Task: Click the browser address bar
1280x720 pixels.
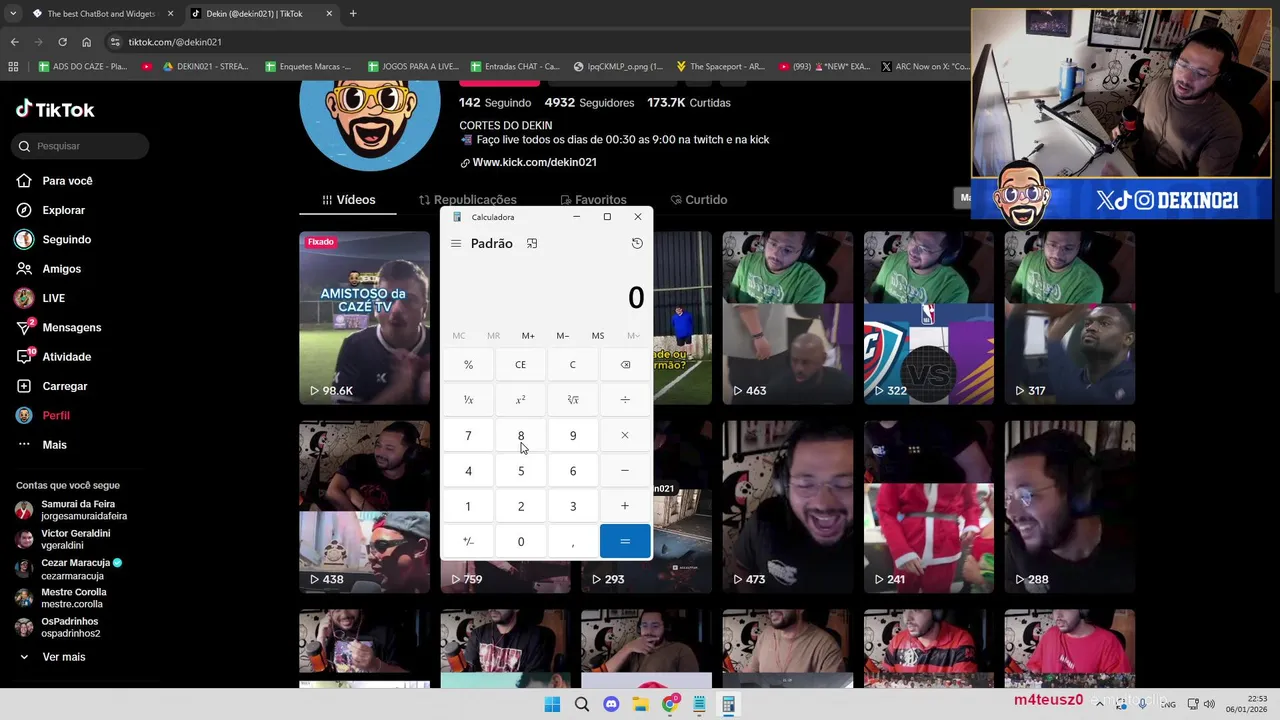Action: click(x=540, y=42)
